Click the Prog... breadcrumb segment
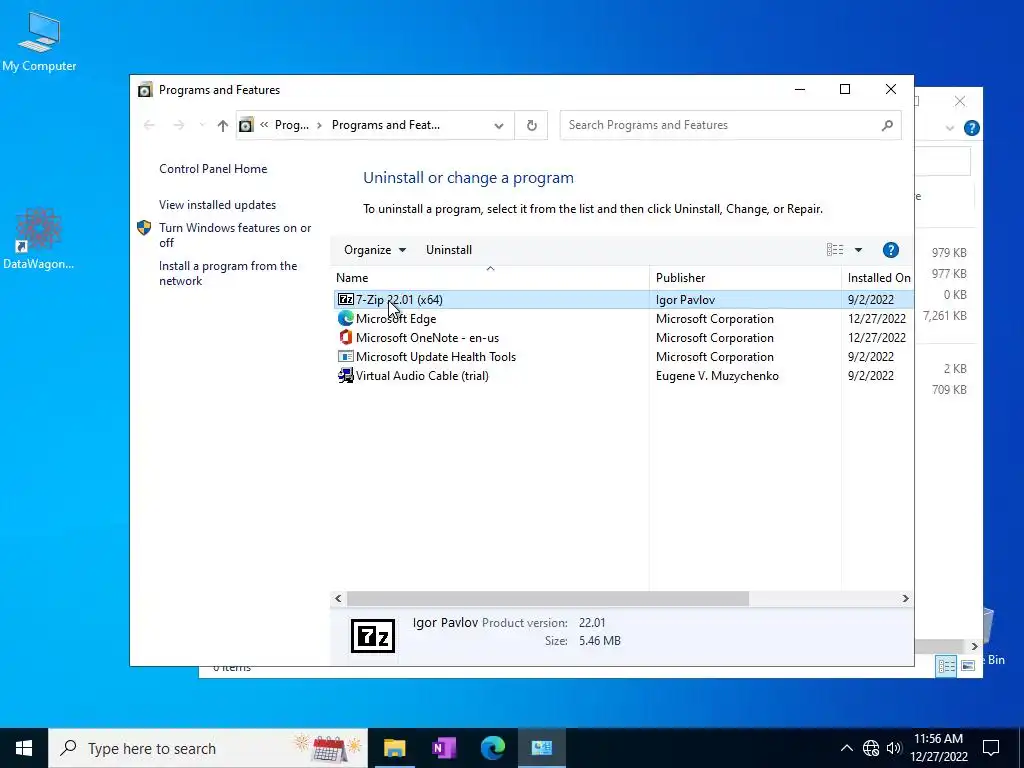 (x=291, y=125)
